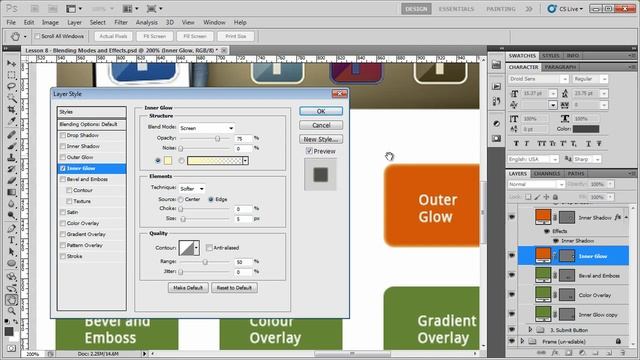
Task: Click the Faux Italic character icon
Action: (527, 144)
